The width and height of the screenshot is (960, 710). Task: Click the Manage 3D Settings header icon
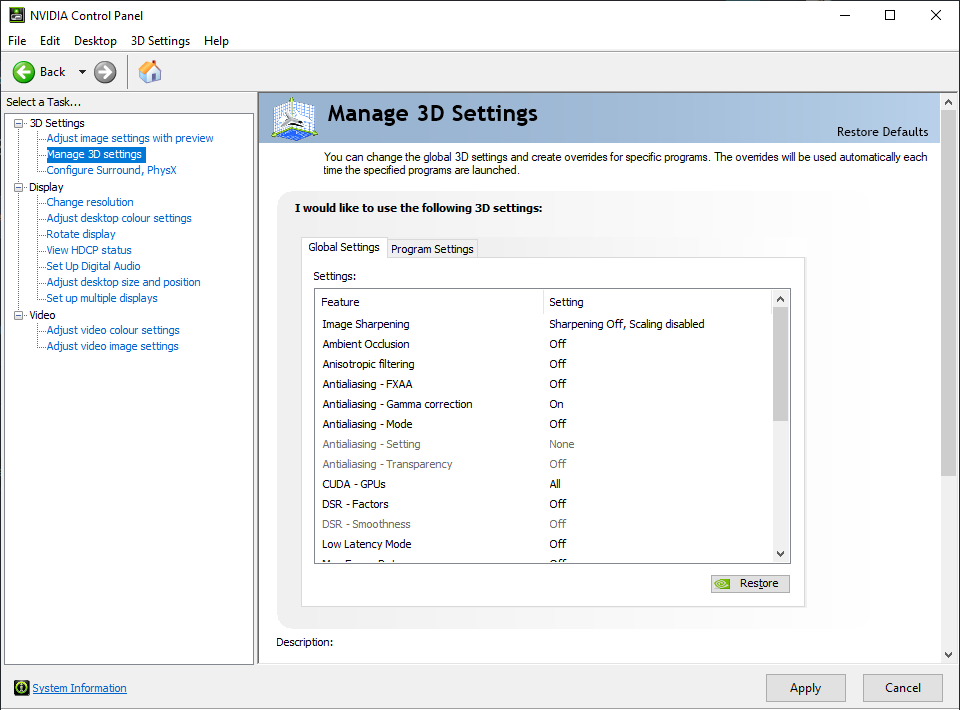[294, 118]
